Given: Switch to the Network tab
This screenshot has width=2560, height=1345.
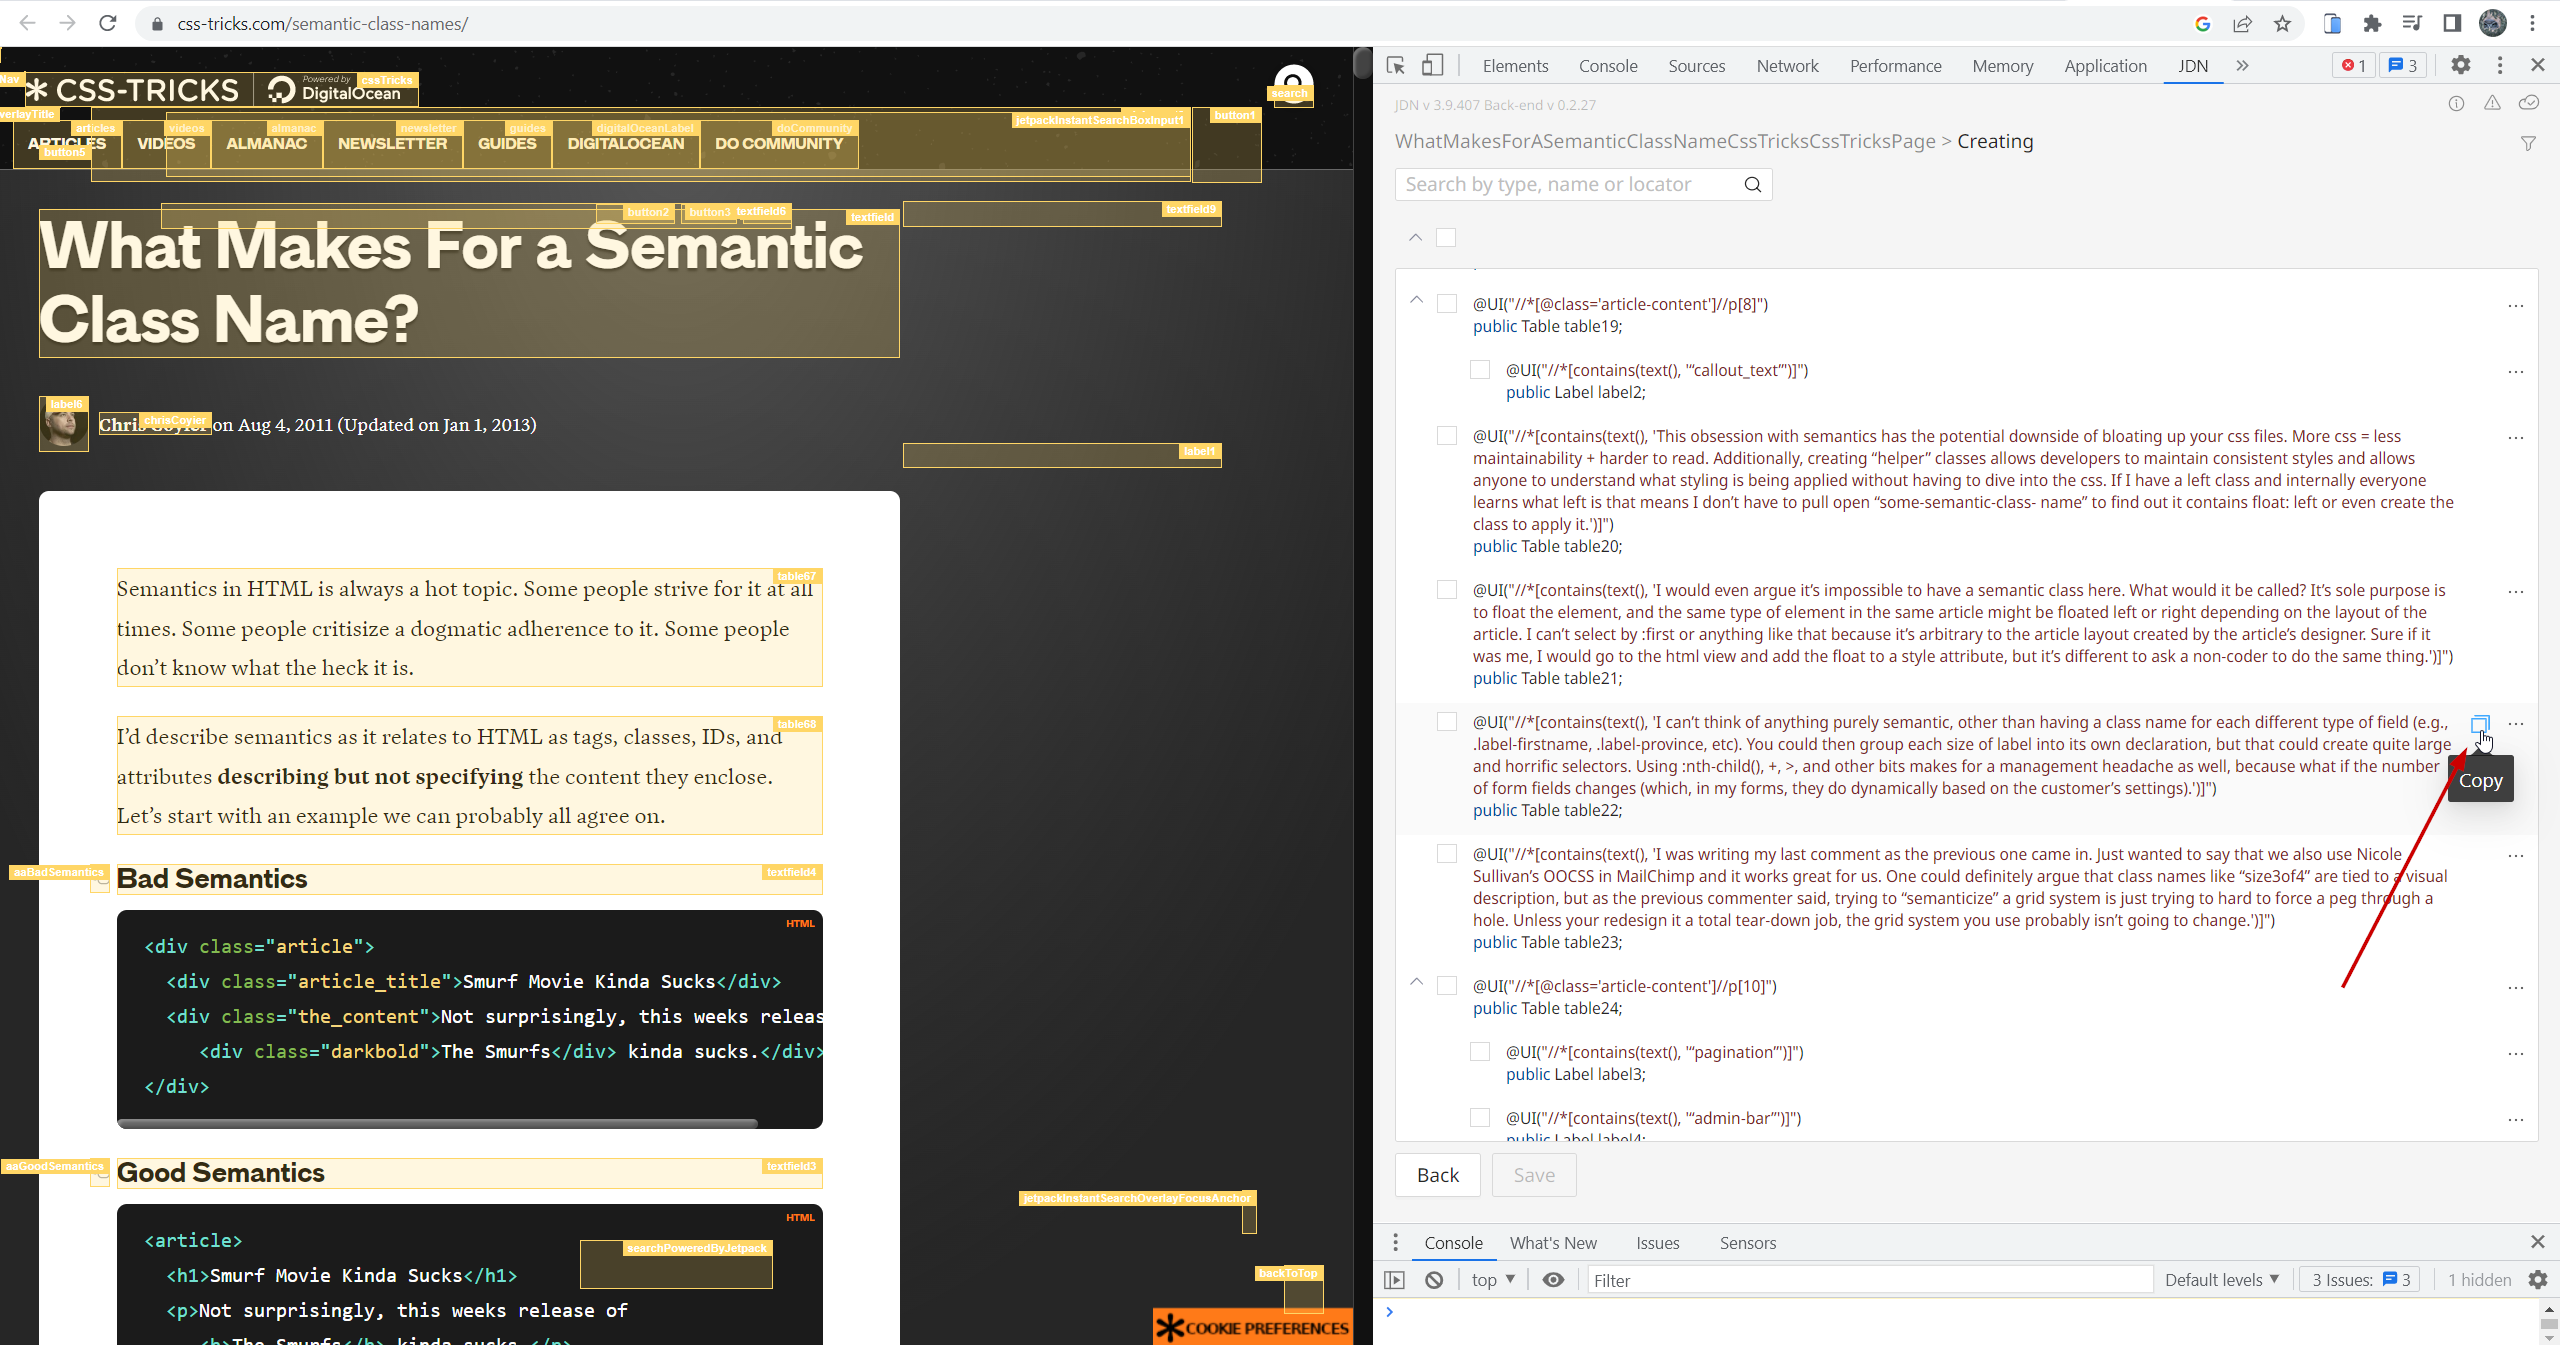Looking at the screenshot, I should tap(1787, 66).
